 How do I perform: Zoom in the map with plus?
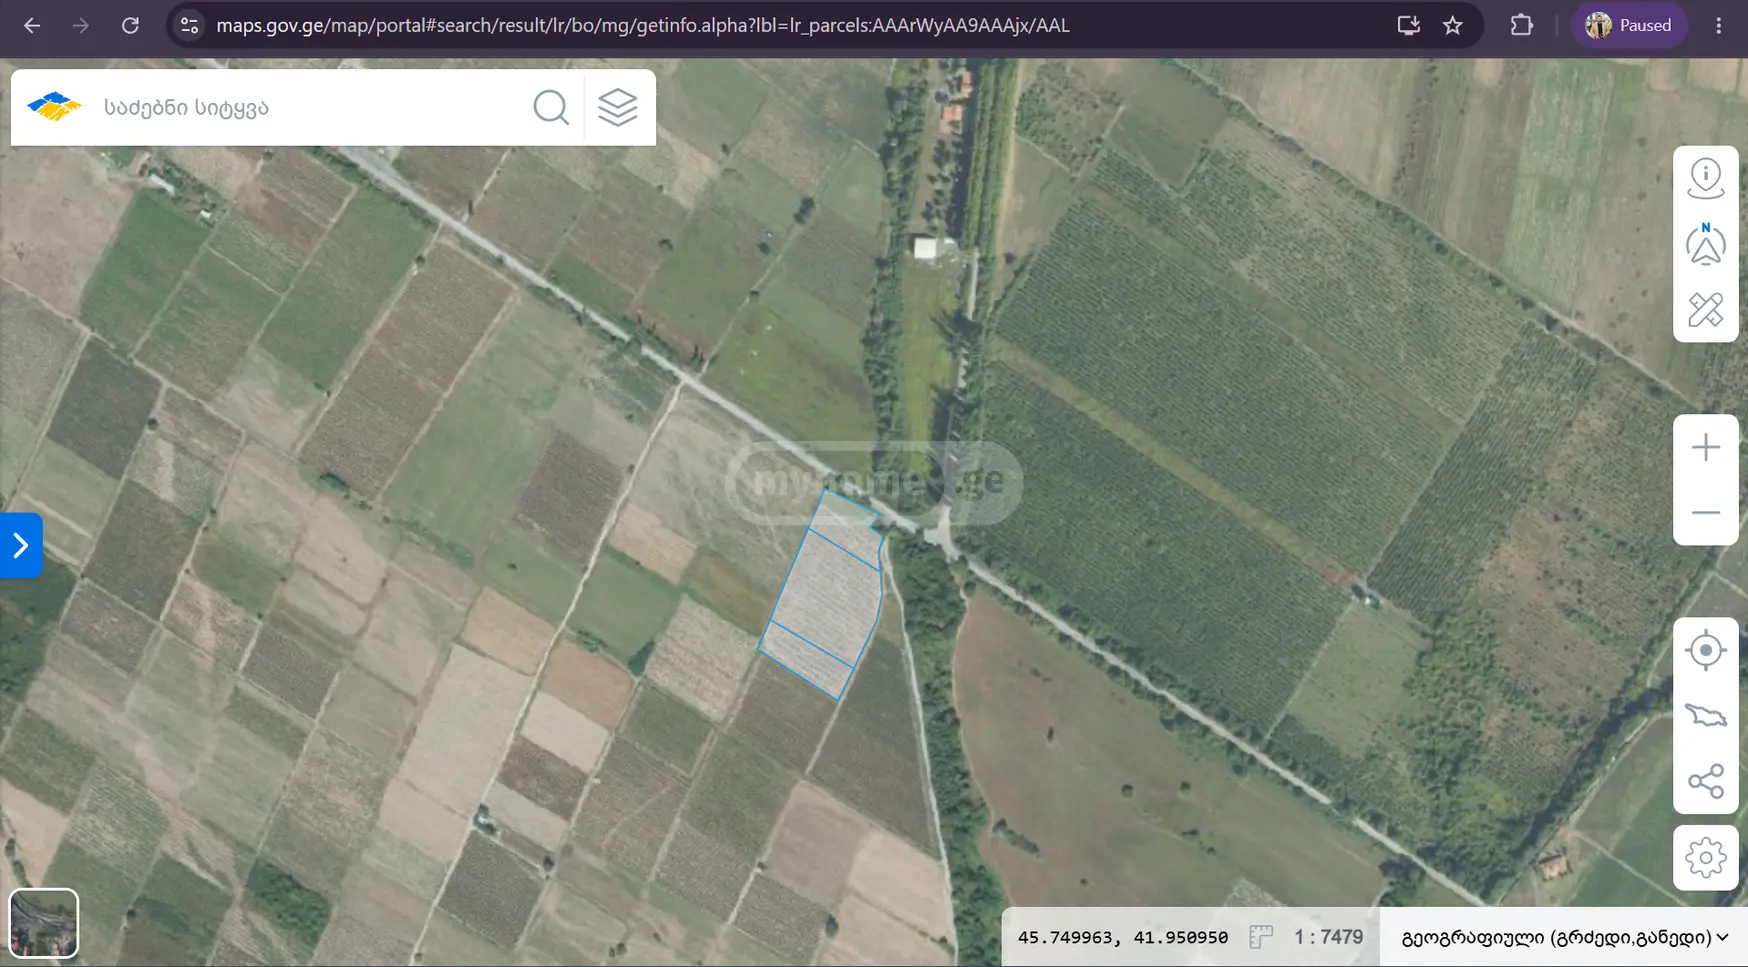point(1706,447)
